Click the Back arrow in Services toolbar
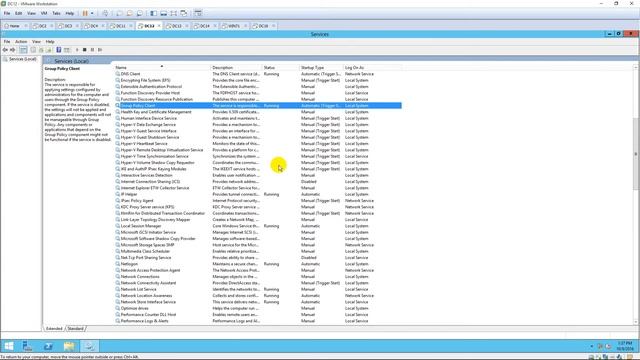 tap(5, 50)
